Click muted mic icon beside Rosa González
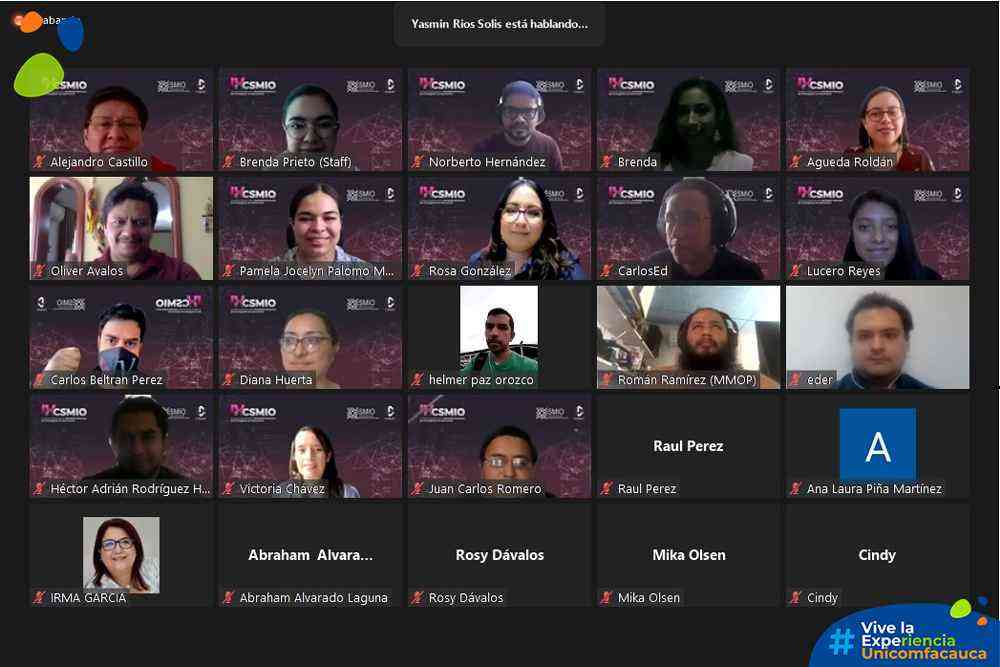Viewport: 1000px width, 667px height. coord(418,271)
